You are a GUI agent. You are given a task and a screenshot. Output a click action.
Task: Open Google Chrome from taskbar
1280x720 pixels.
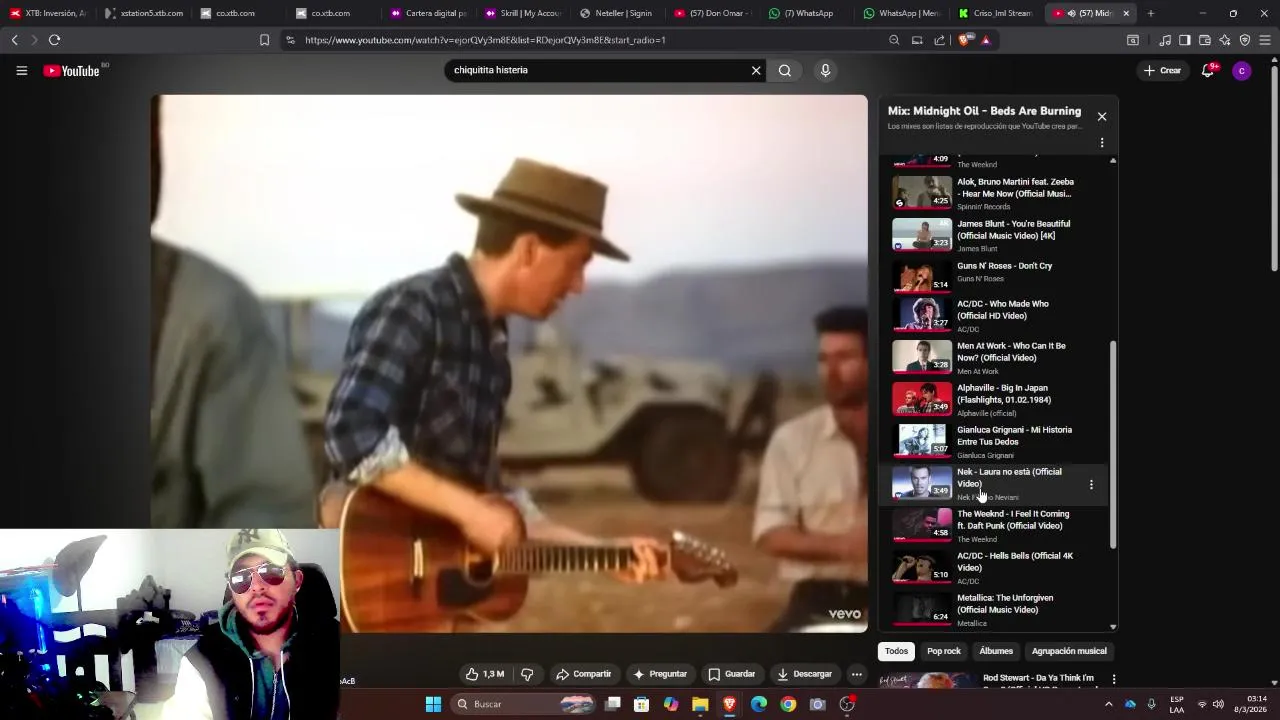pyautogui.click(x=788, y=704)
